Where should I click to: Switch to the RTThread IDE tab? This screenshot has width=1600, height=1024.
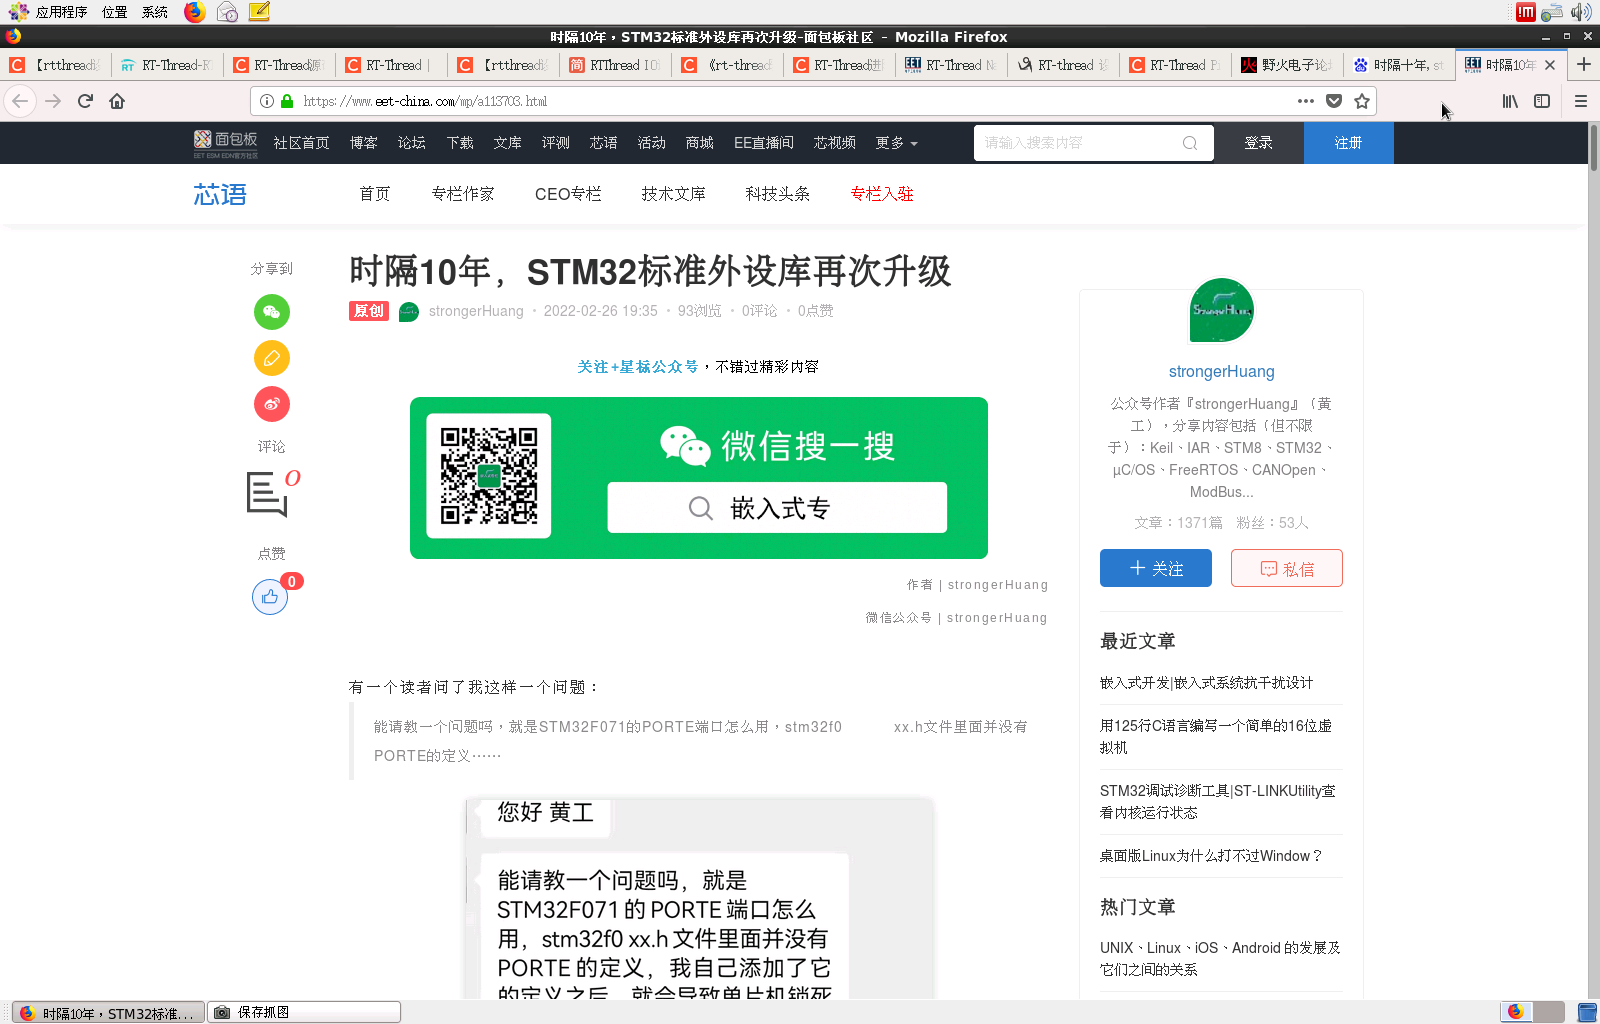point(615,65)
